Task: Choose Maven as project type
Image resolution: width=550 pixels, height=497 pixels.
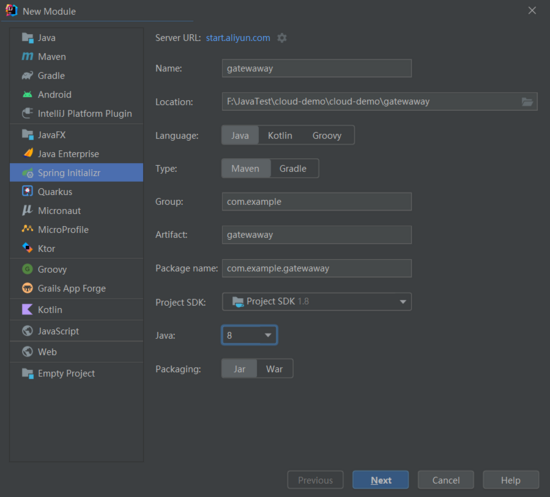Action: 246,169
